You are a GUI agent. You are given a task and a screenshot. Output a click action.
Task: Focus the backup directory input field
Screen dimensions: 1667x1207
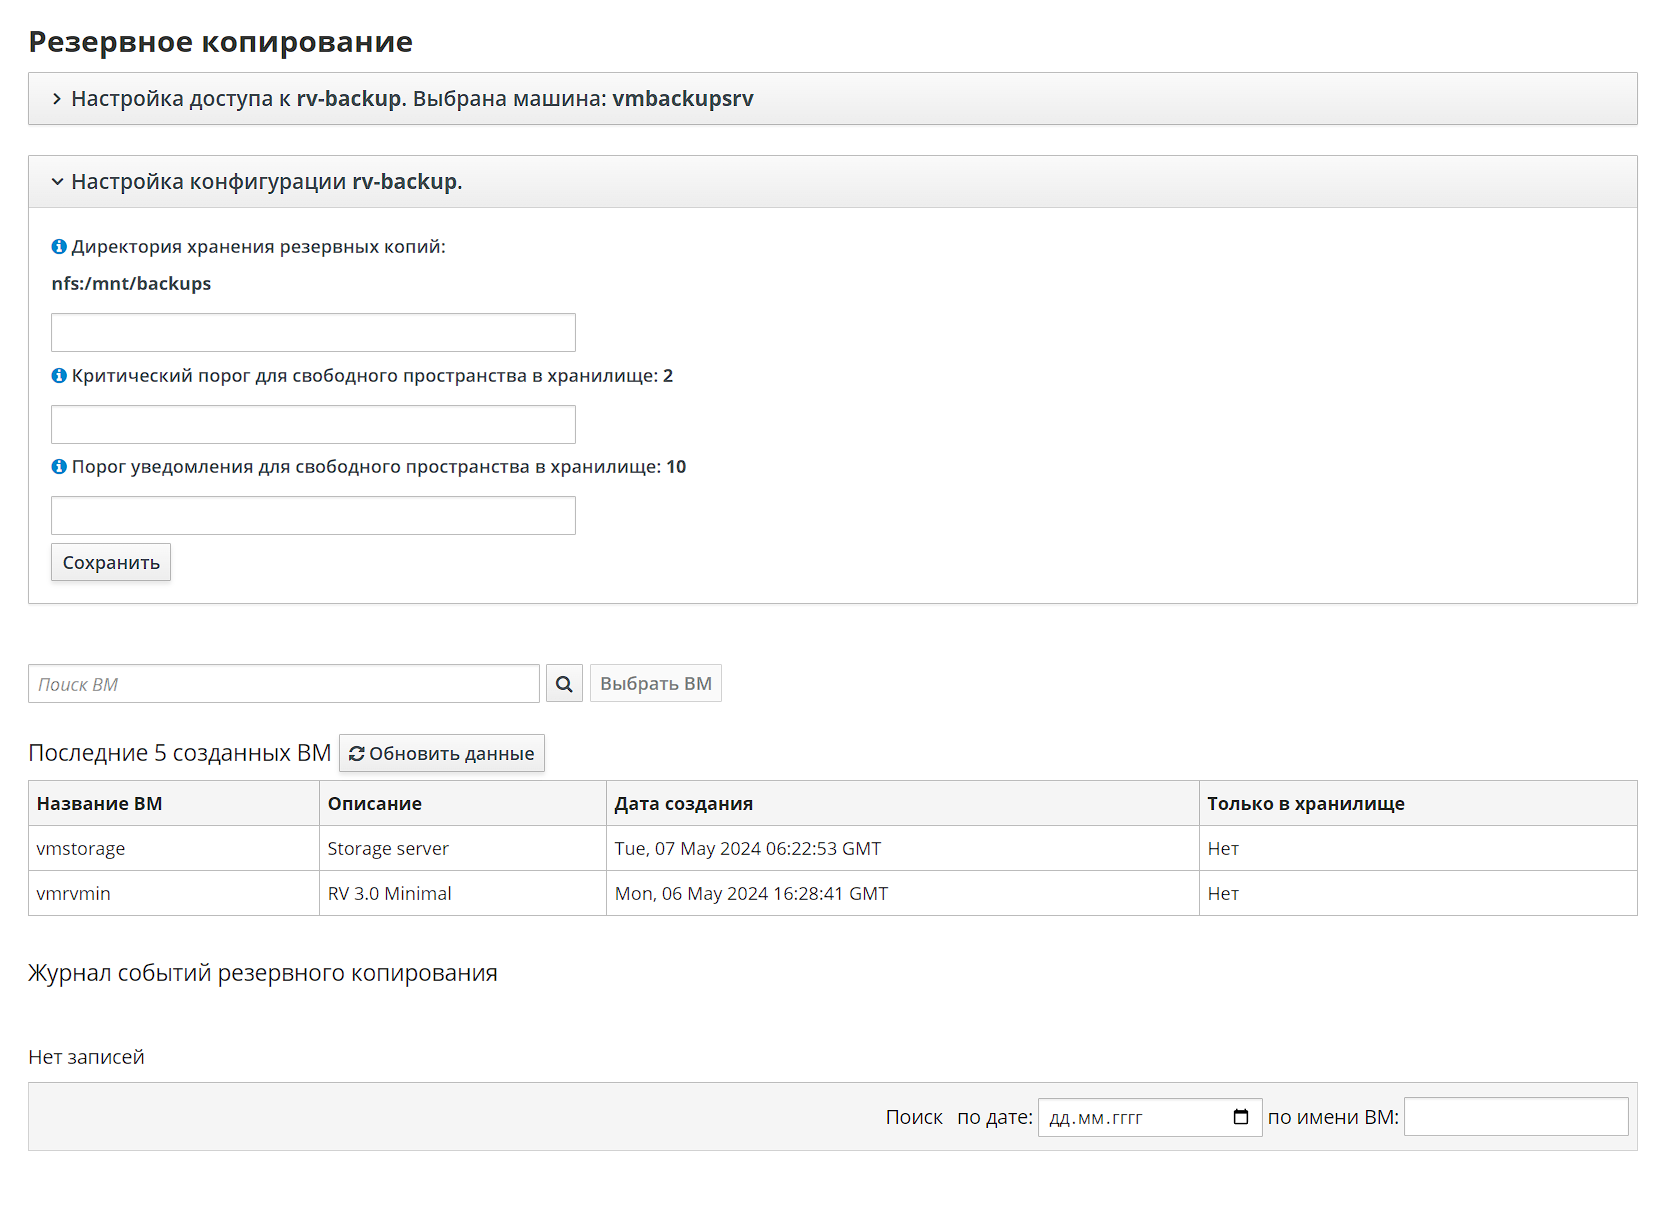point(313,333)
